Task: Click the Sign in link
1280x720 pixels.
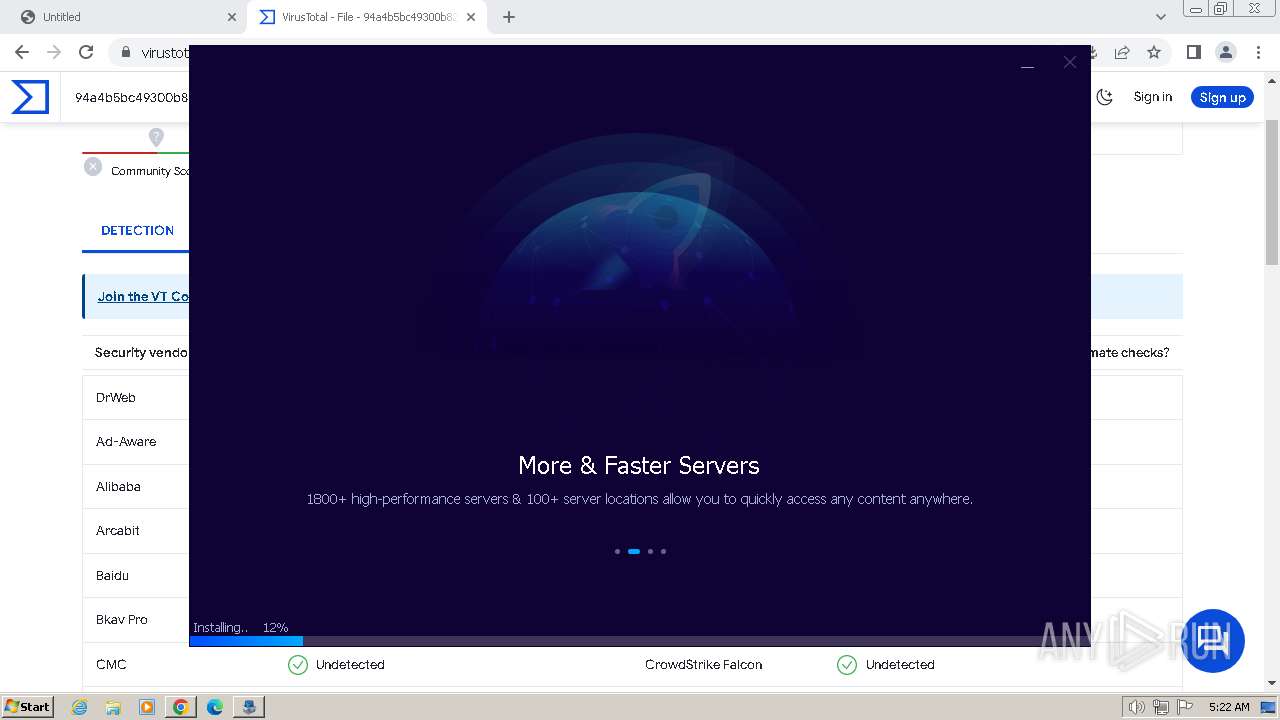Action: [1152, 97]
